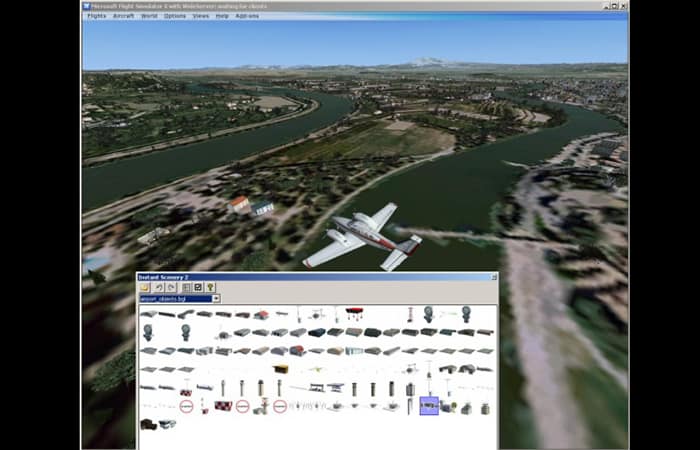Image resolution: width=700 pixels, height=450 pixels.
Task: Open the Add-ons menu
Action: point(247,16)
